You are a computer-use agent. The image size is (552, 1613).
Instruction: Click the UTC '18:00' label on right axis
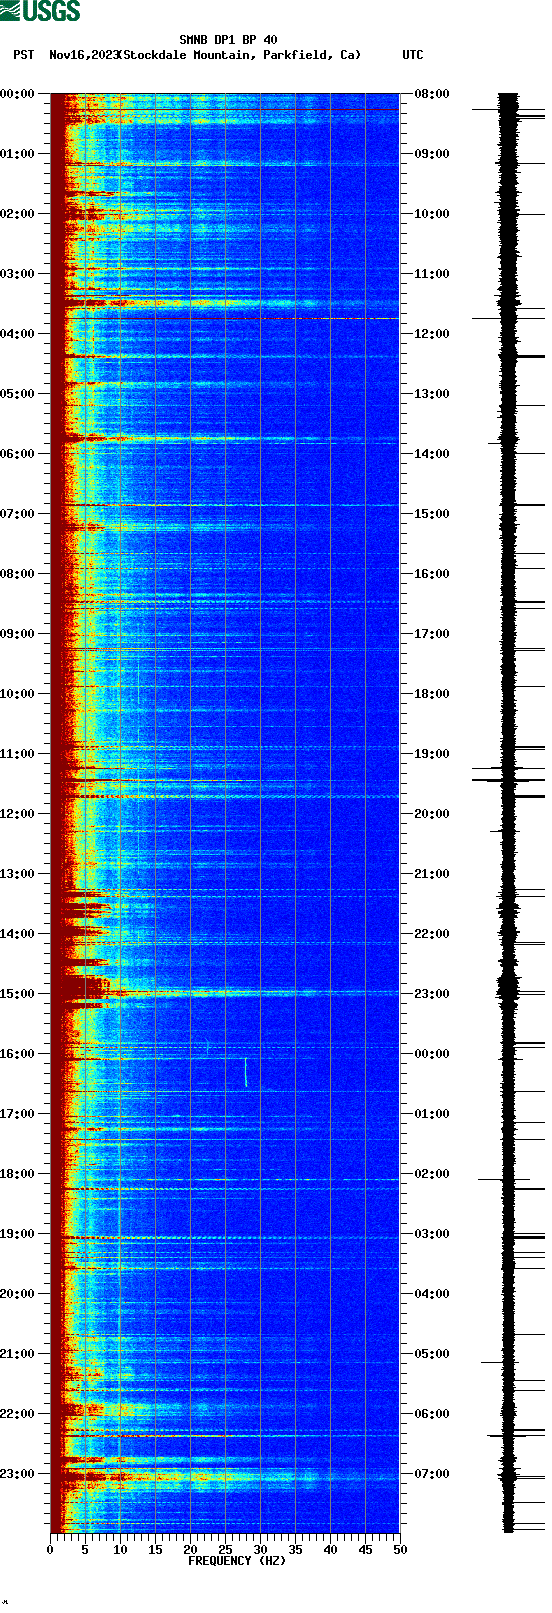click(x=432, y=694)
